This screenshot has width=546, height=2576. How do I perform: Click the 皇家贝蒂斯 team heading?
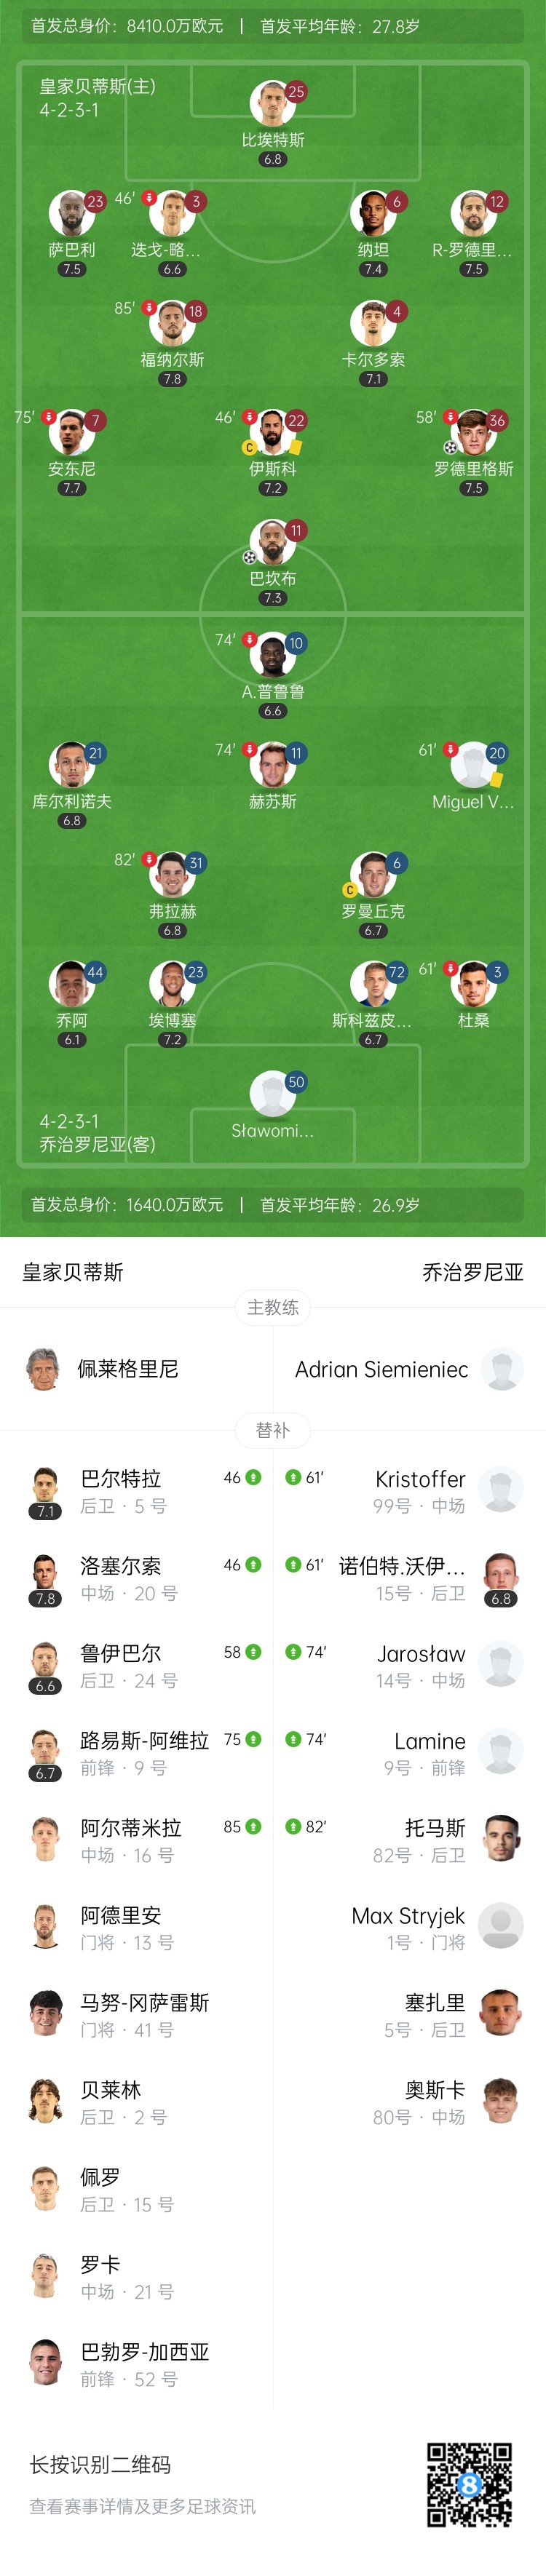pos(73,1272)
